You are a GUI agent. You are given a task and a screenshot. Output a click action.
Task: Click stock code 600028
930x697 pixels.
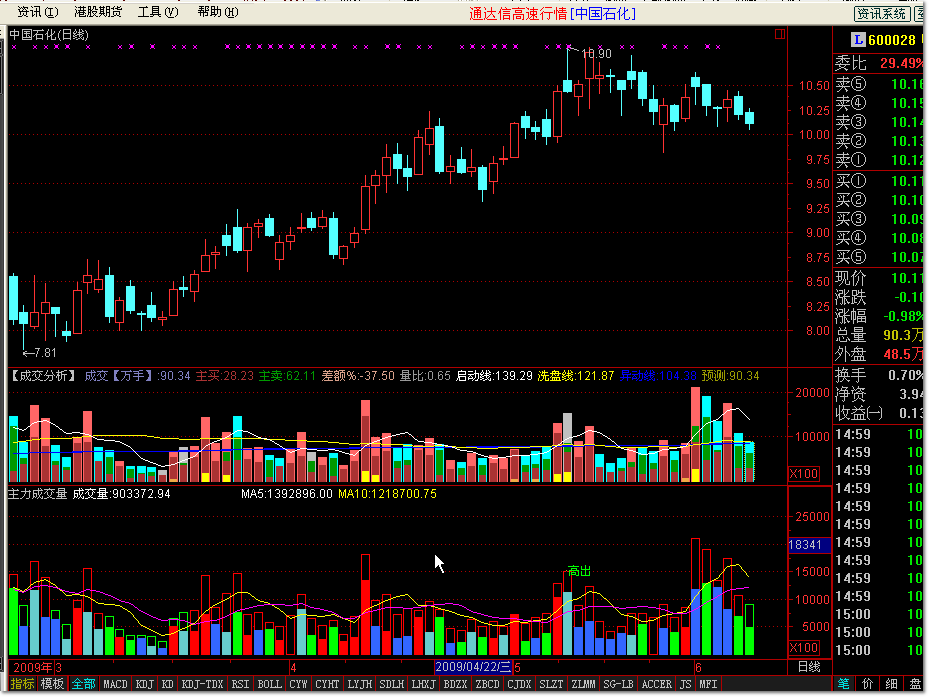click(x=891, y=40)
